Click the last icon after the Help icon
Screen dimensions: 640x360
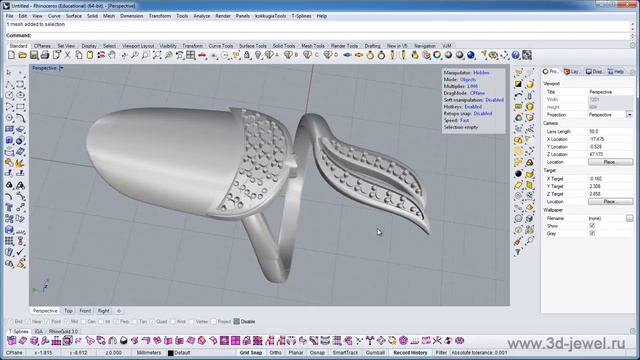527,55
